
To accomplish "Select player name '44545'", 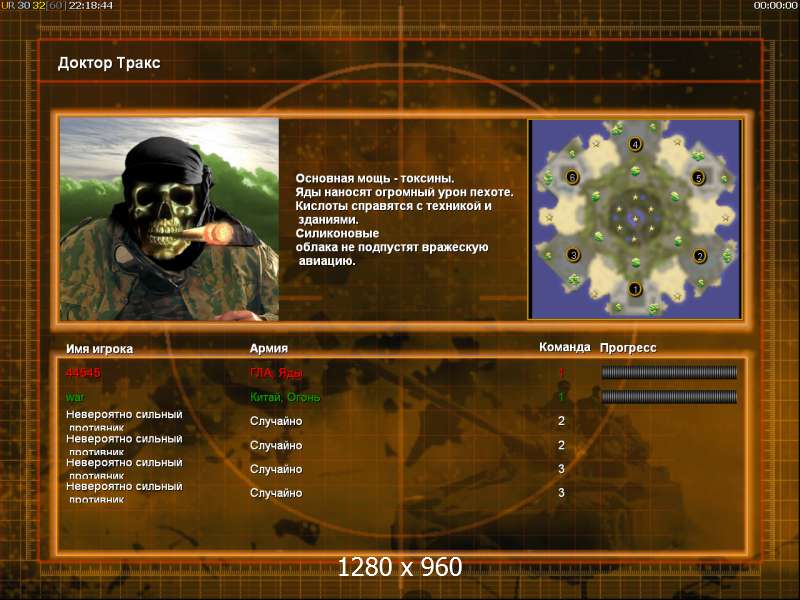I will point(83,372).
